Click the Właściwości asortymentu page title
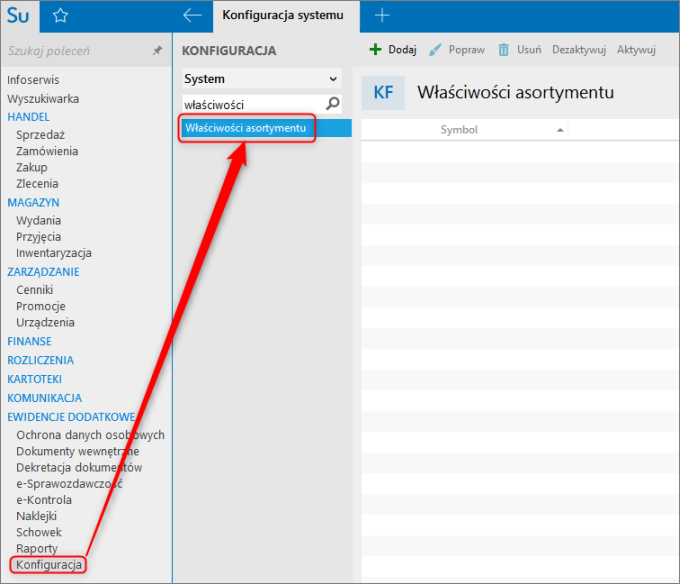The image size is (680, 584). (x=515, y=92)
